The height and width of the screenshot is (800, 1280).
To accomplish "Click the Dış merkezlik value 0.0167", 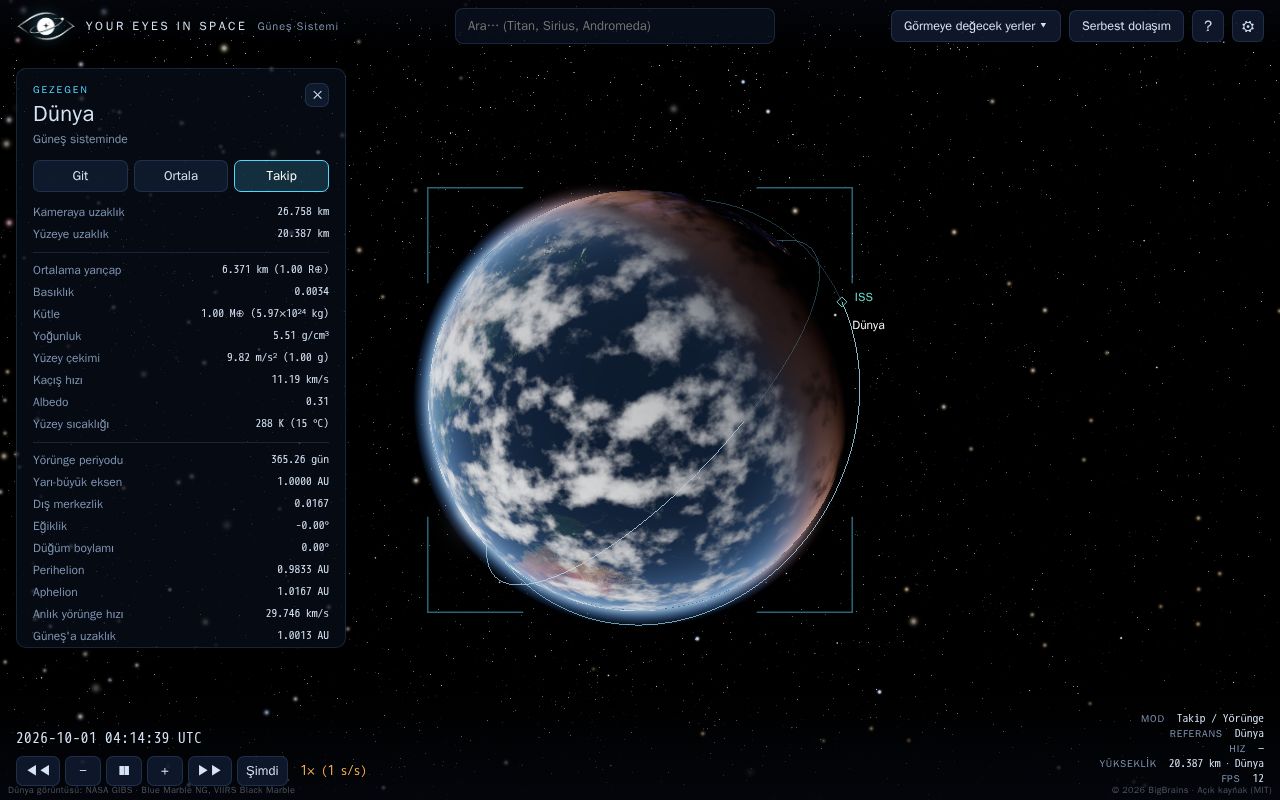I will pos(311,504).
